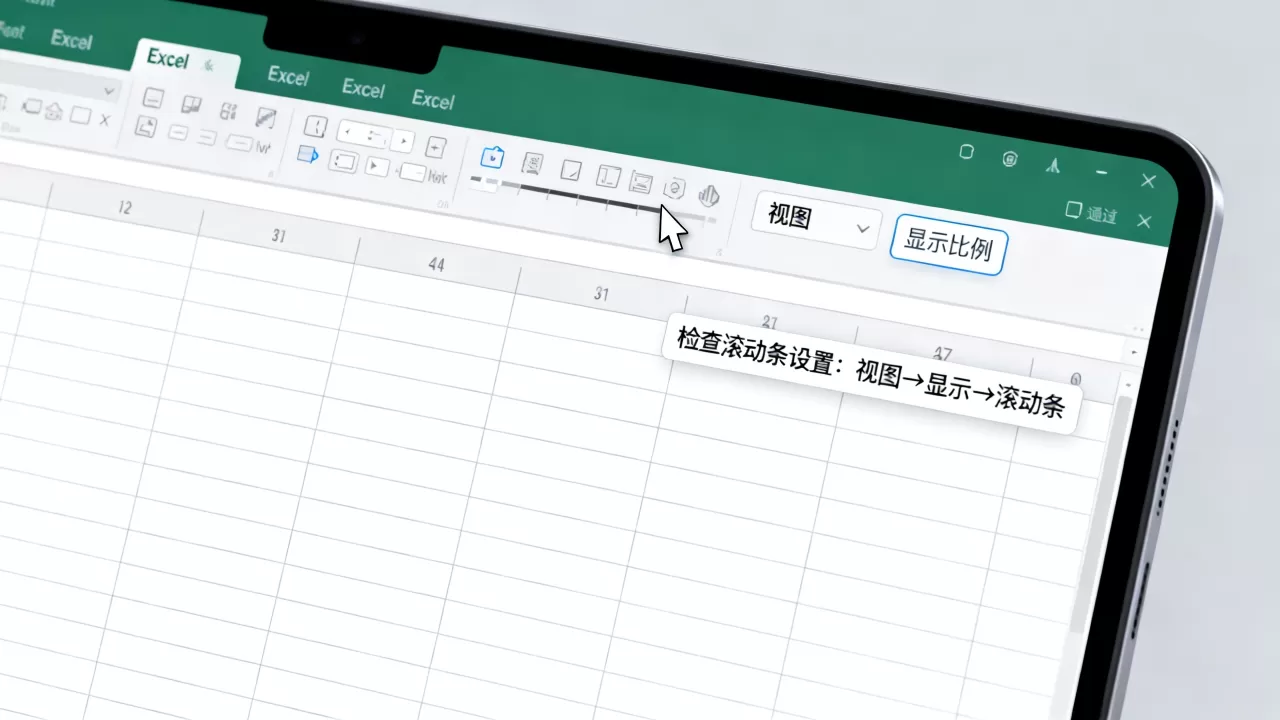Click the small X icon in the left ribbon group

point(104,120)
